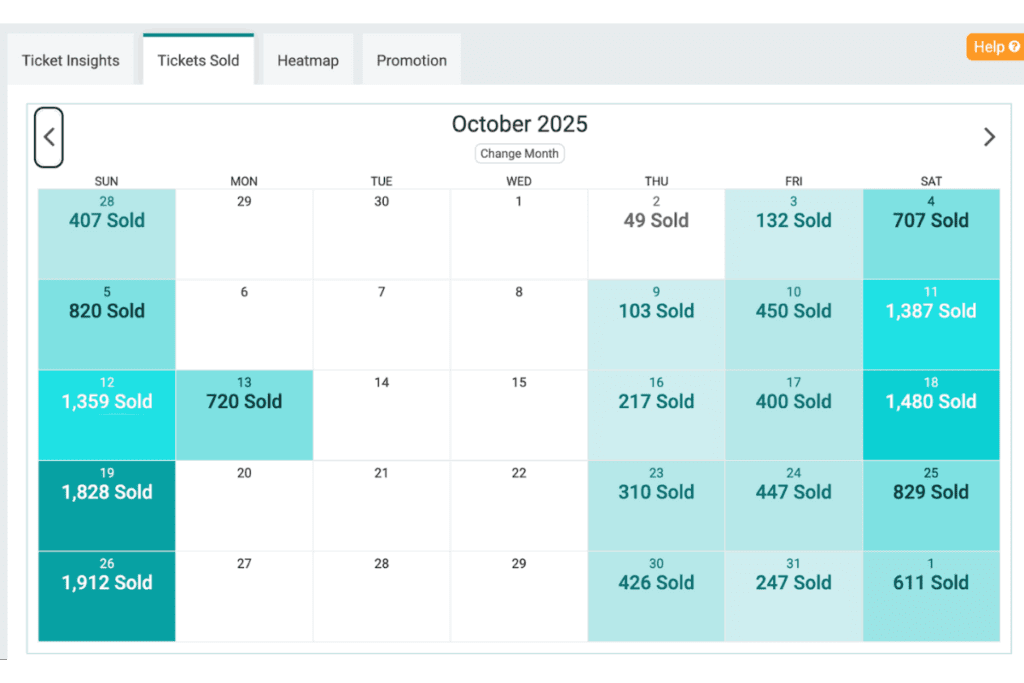Open the Promotion tab
1024x683 pixels.
[x=411, y=60]
